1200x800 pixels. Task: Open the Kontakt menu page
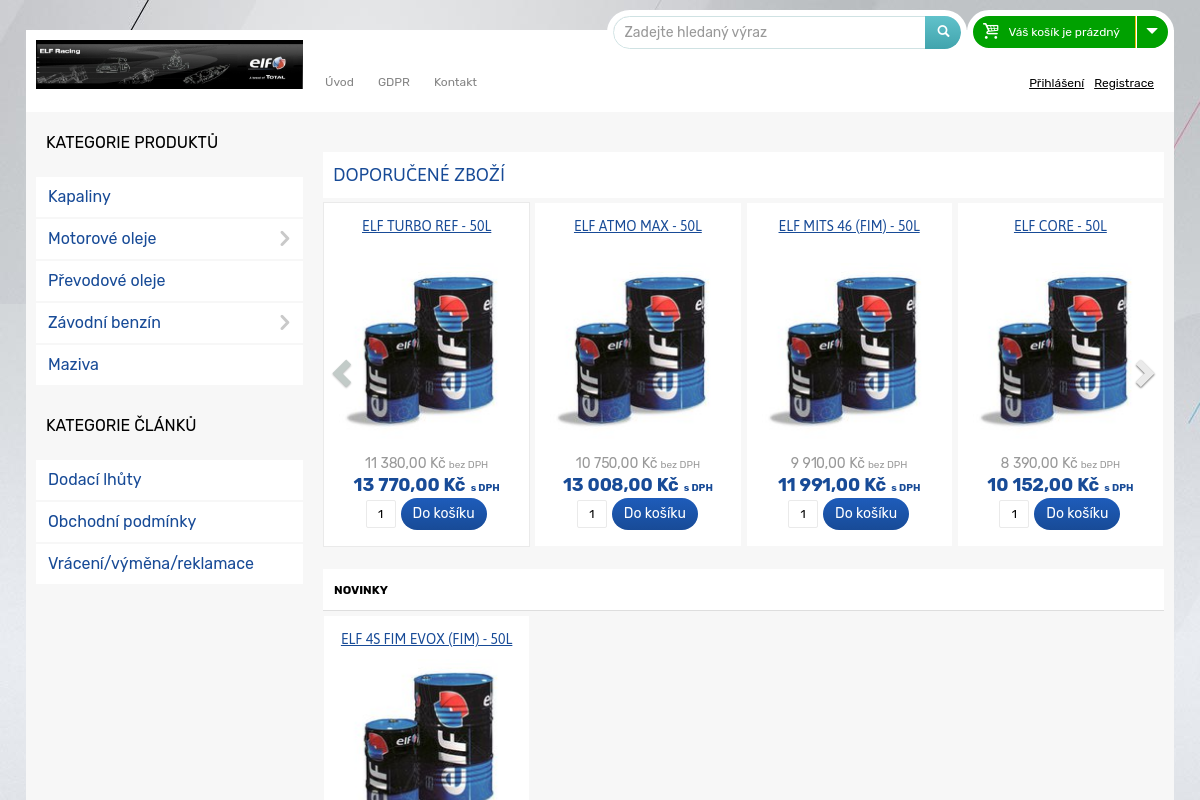[x=455, y=82]
